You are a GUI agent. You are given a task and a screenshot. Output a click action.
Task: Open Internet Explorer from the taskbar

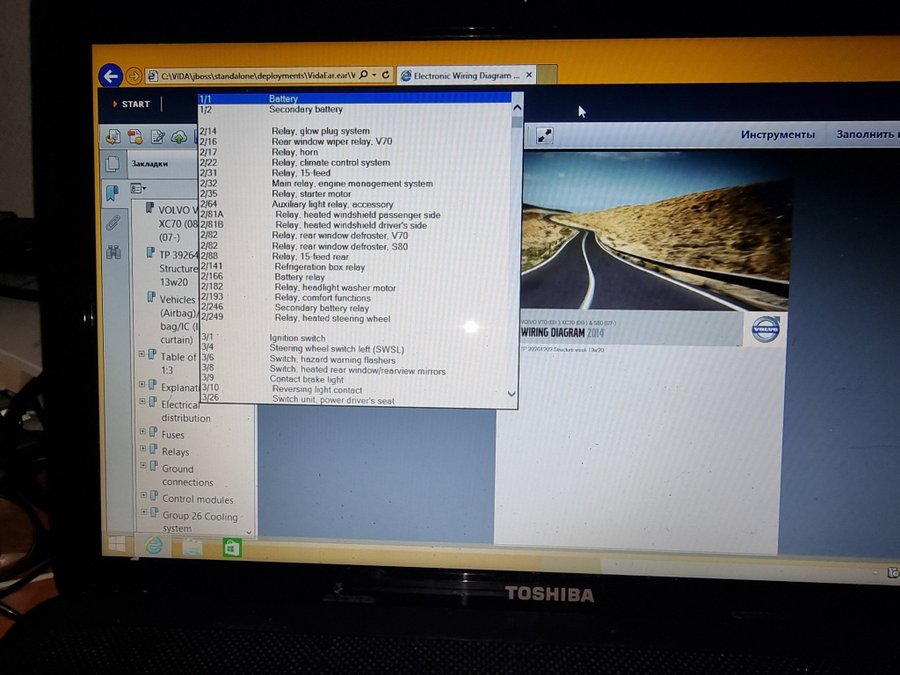coord(154,546)
